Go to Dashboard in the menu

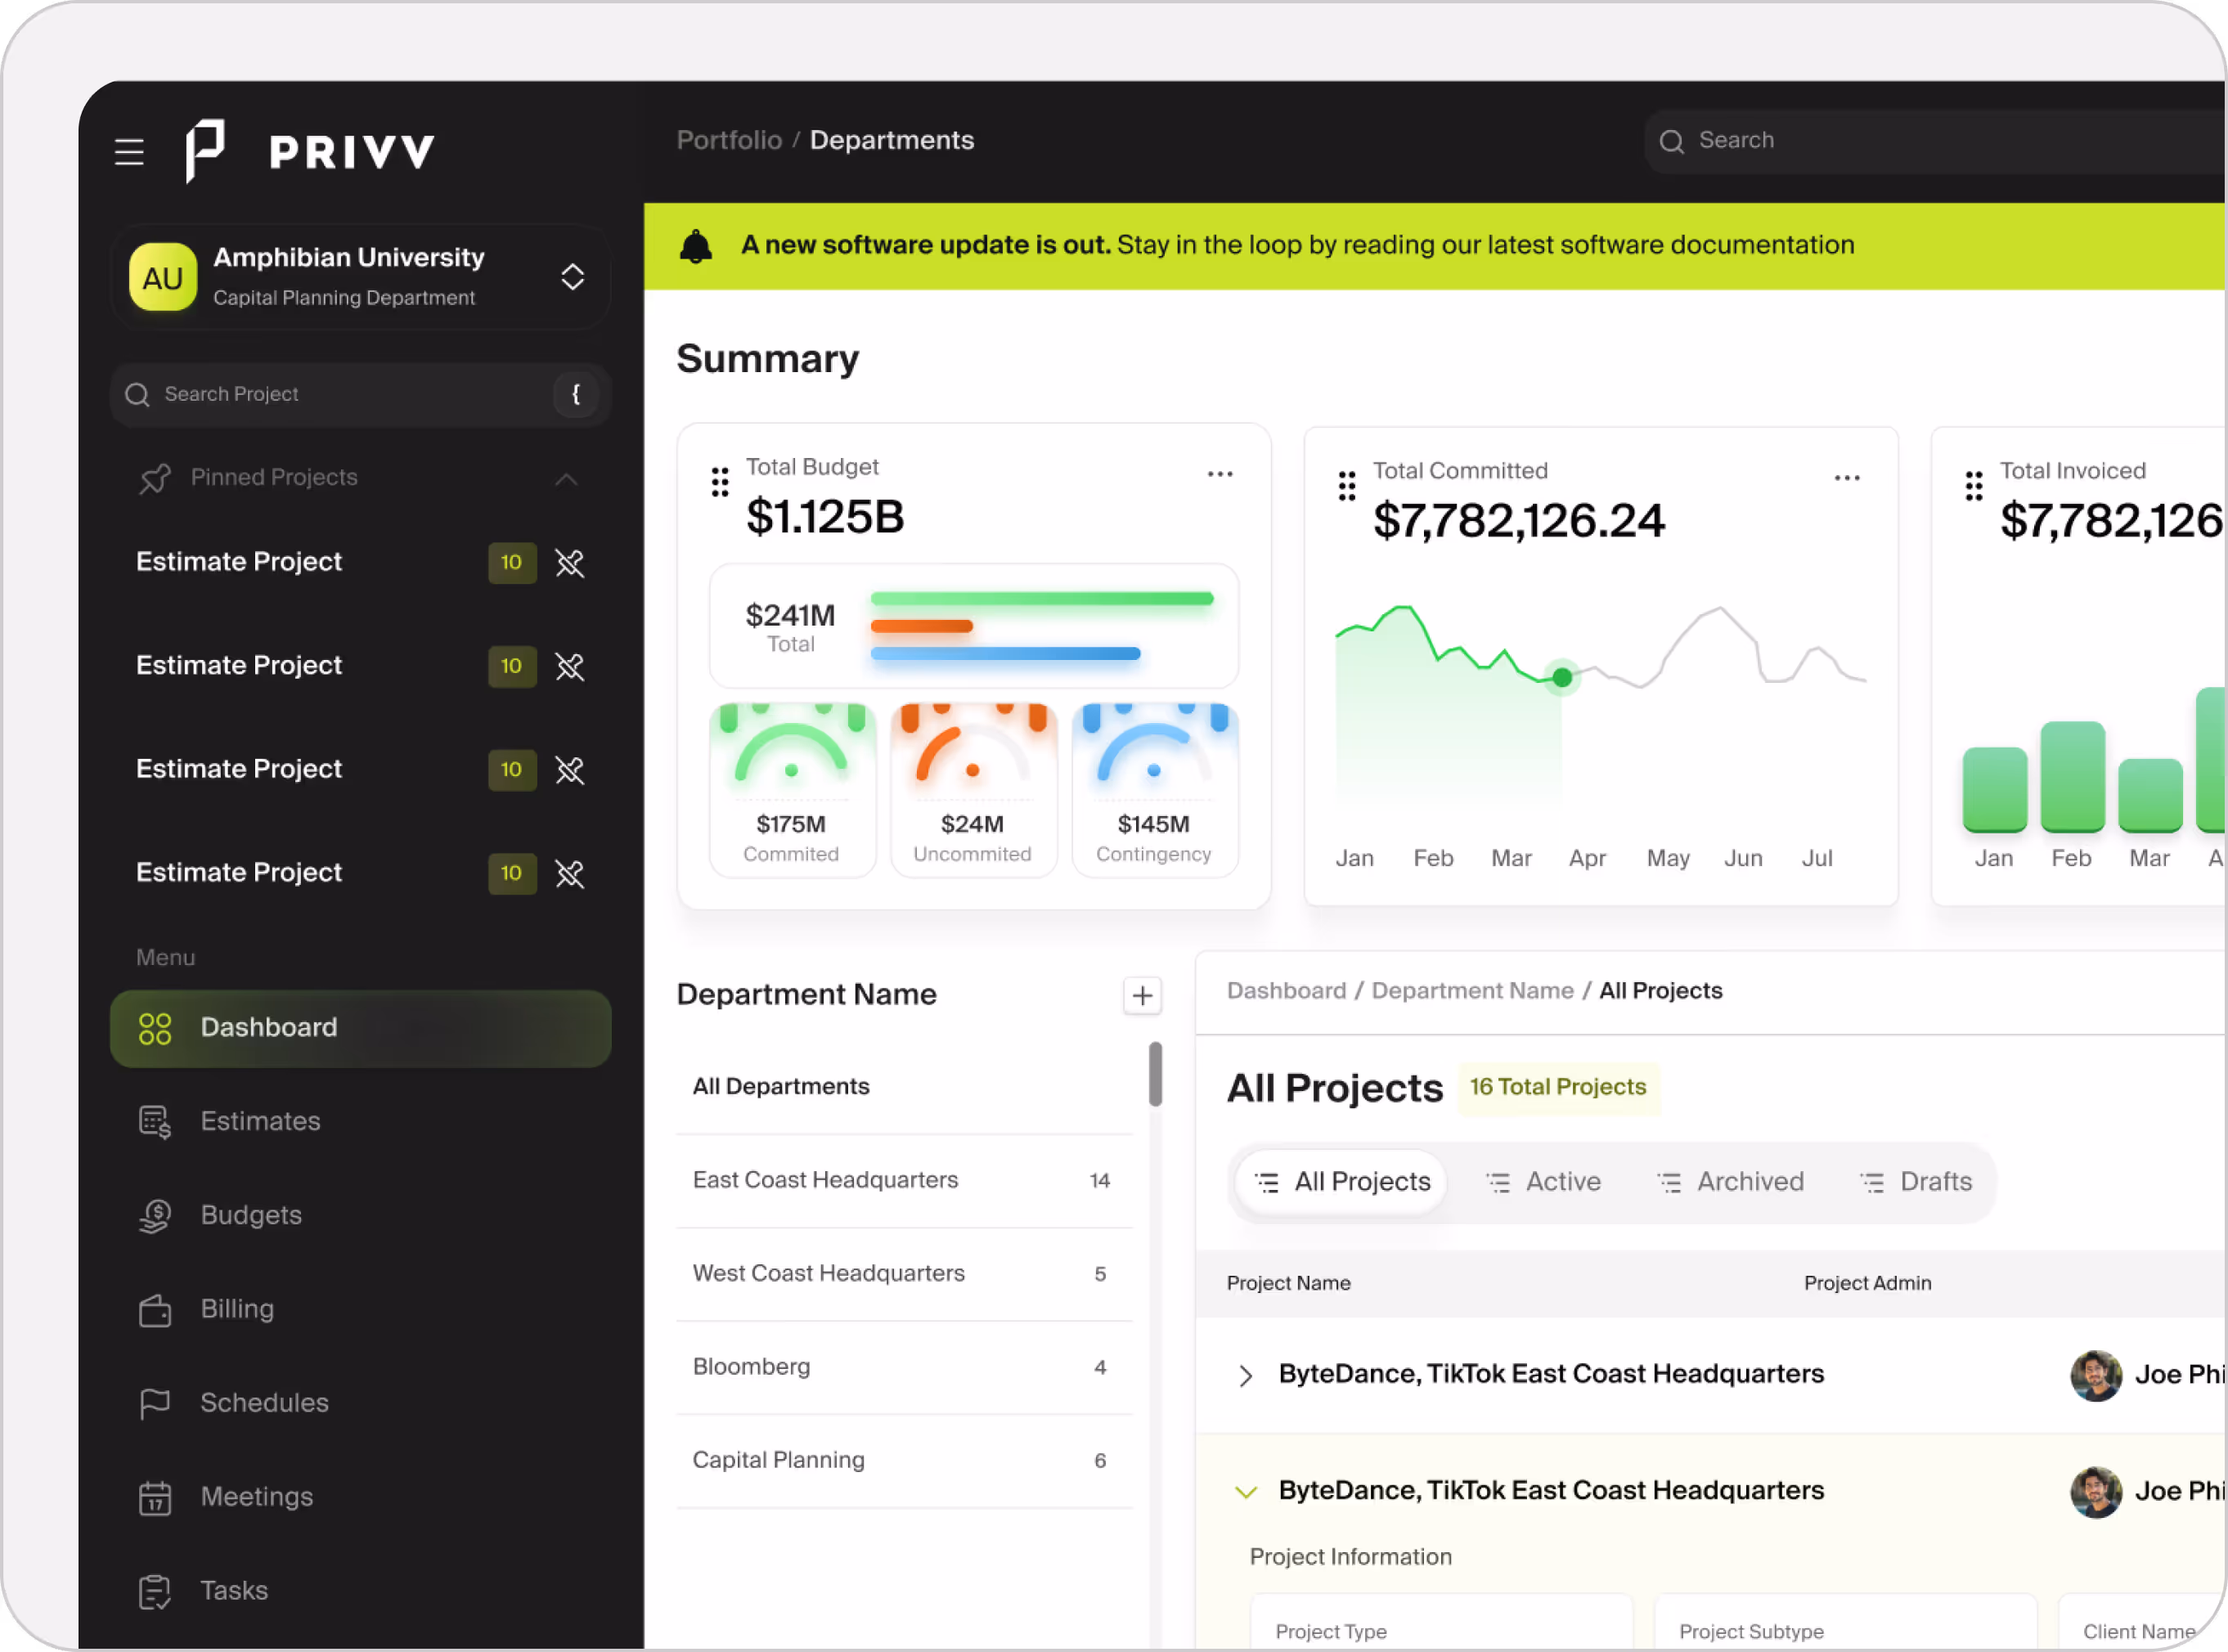coord(360,1028)
